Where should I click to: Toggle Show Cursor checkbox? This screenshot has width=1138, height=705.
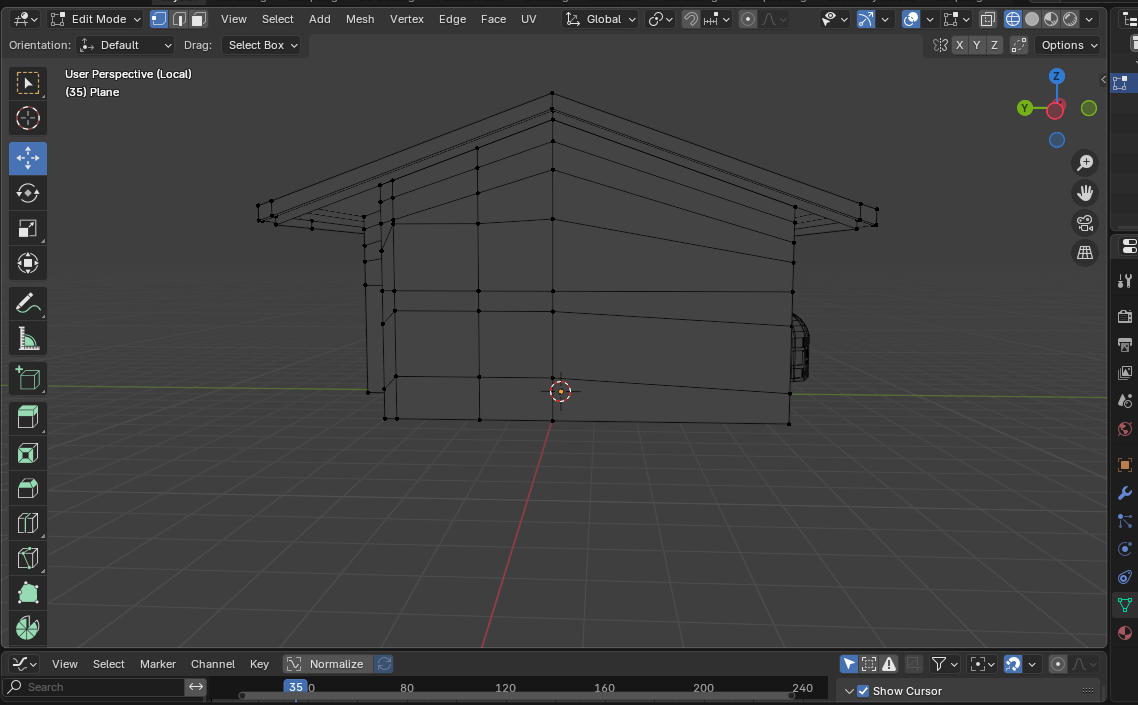pyautogui.click(x=863, y=690)
